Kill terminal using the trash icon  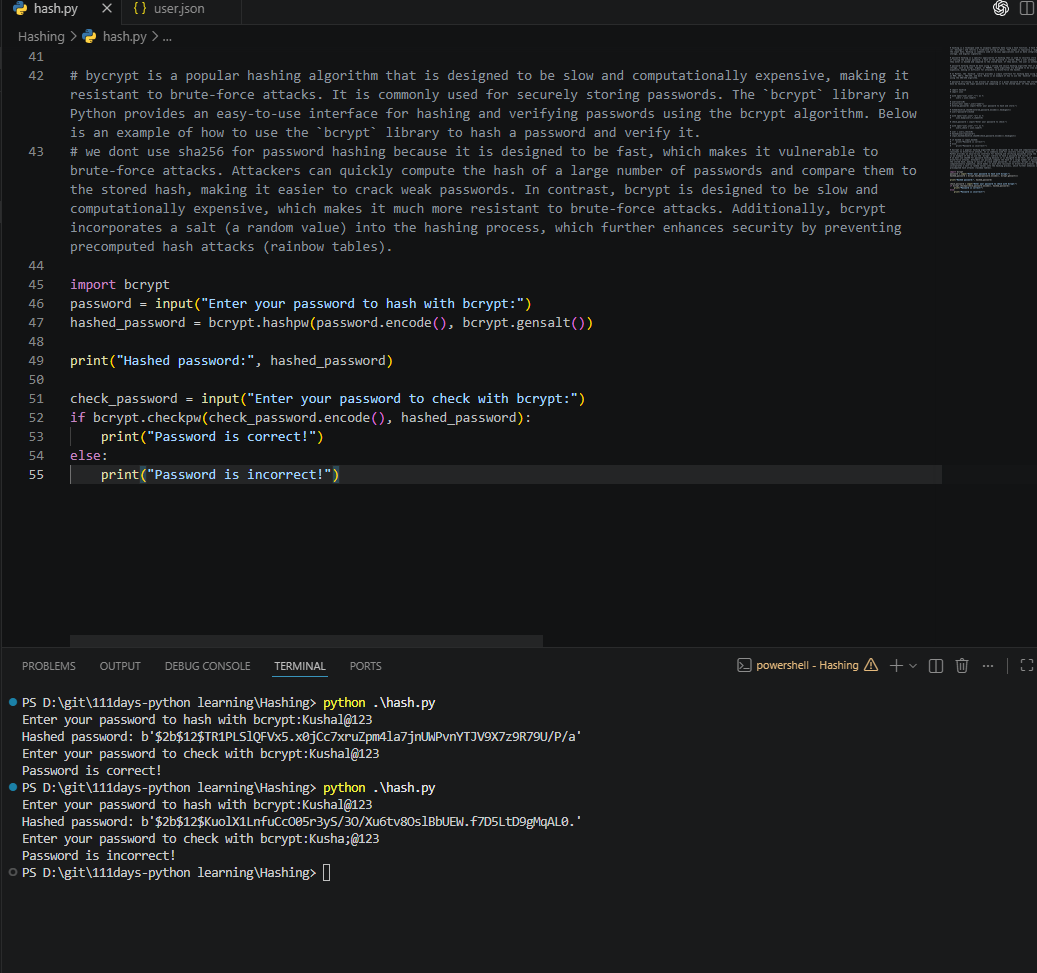962,665
